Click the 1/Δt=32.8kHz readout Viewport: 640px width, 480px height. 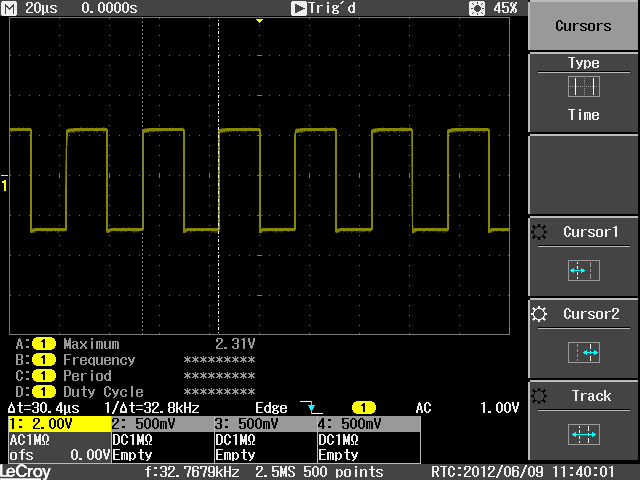(x=152, y=408)
